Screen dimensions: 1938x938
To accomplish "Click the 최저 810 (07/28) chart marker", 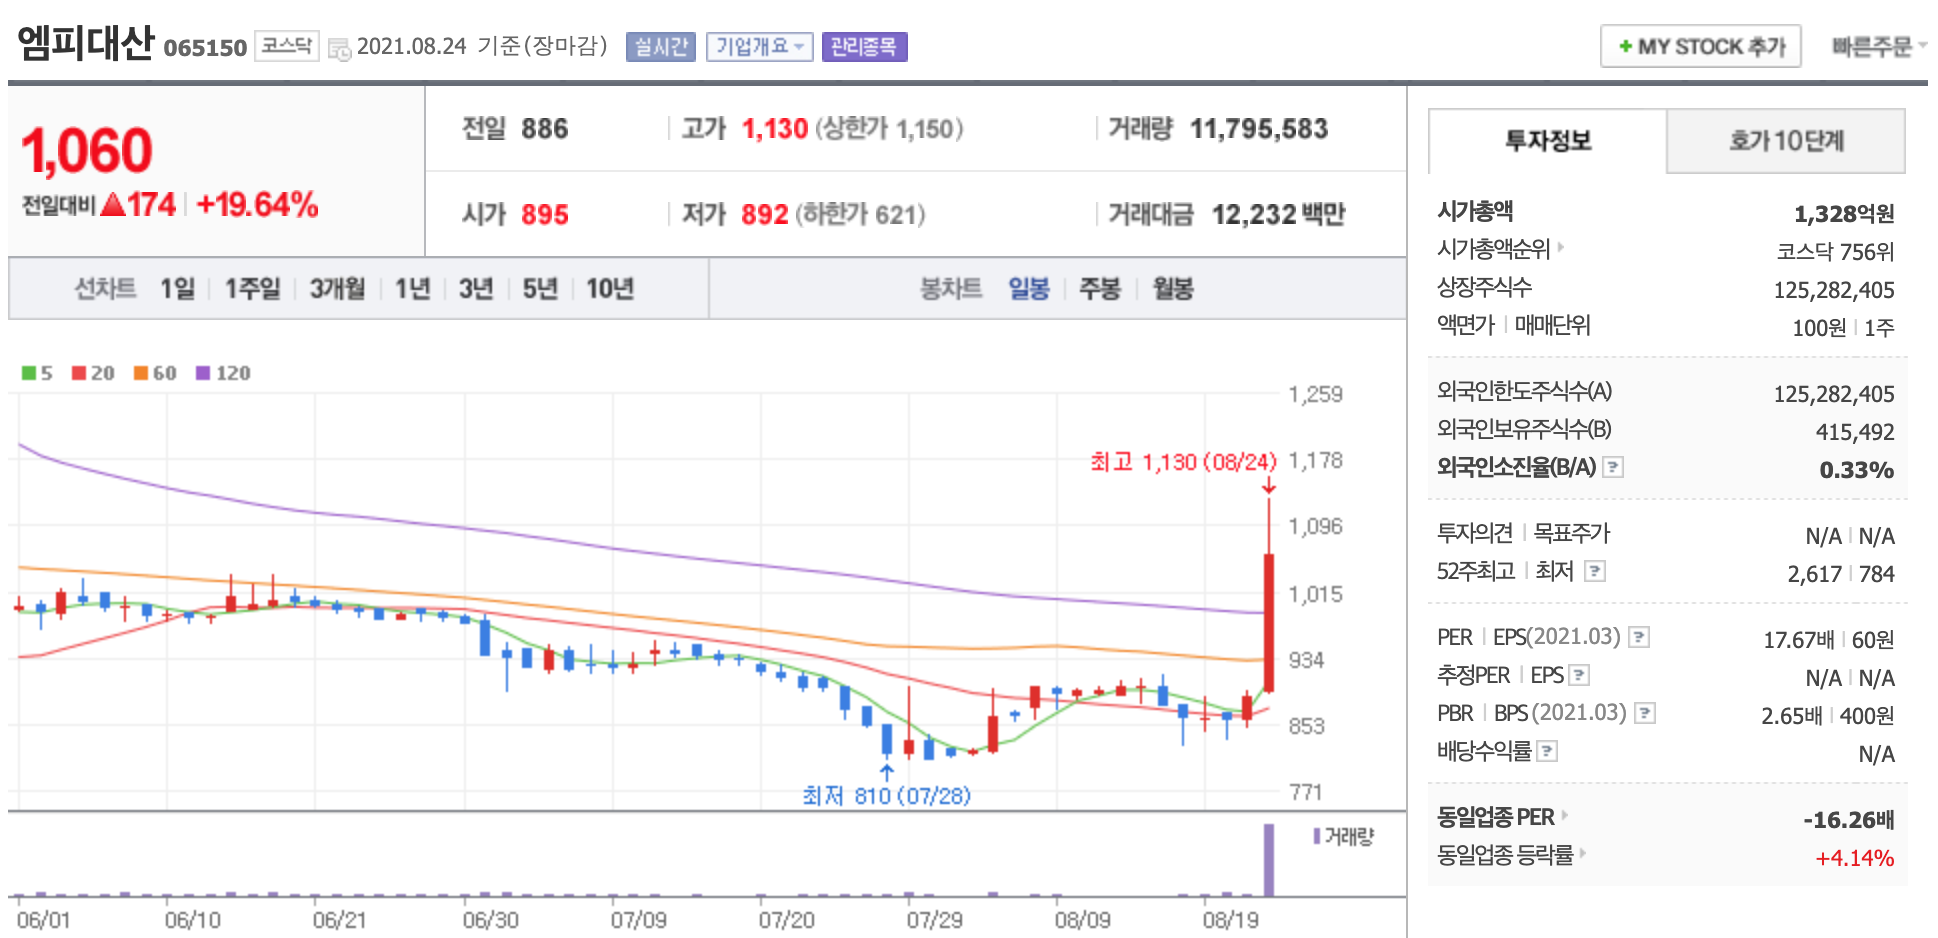I will (x=887, y=796).
